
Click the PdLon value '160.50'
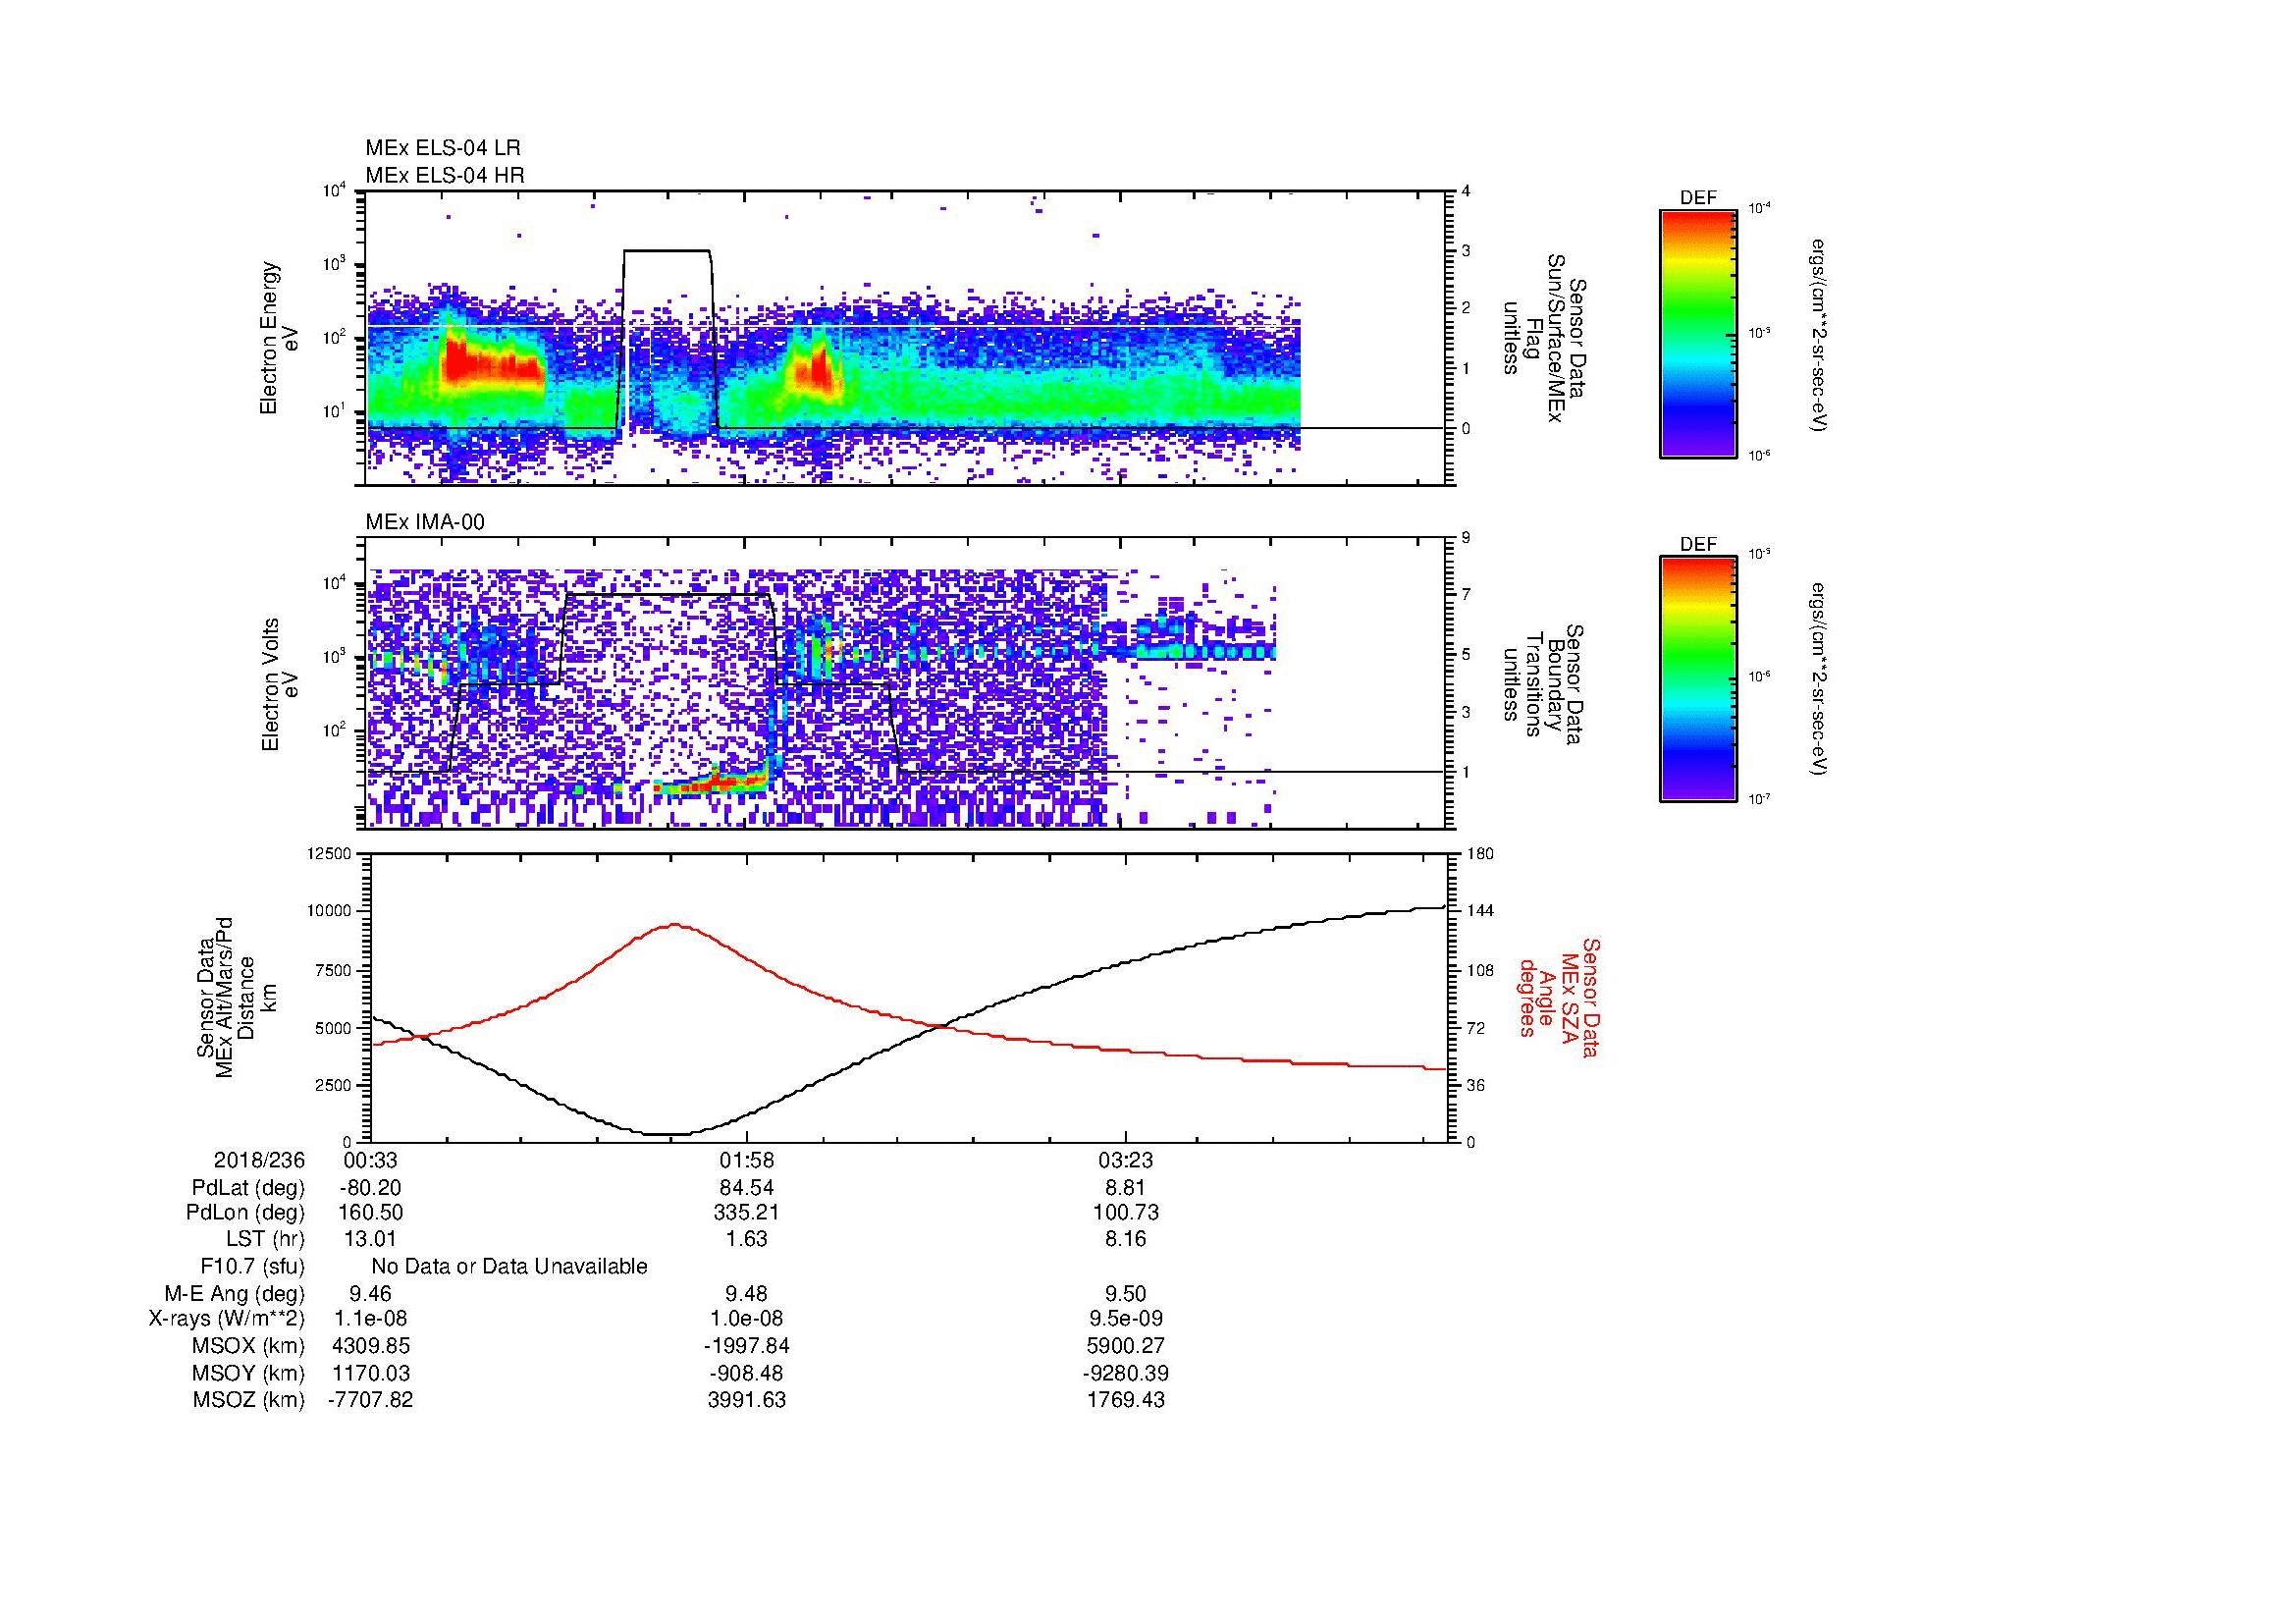371,1213
